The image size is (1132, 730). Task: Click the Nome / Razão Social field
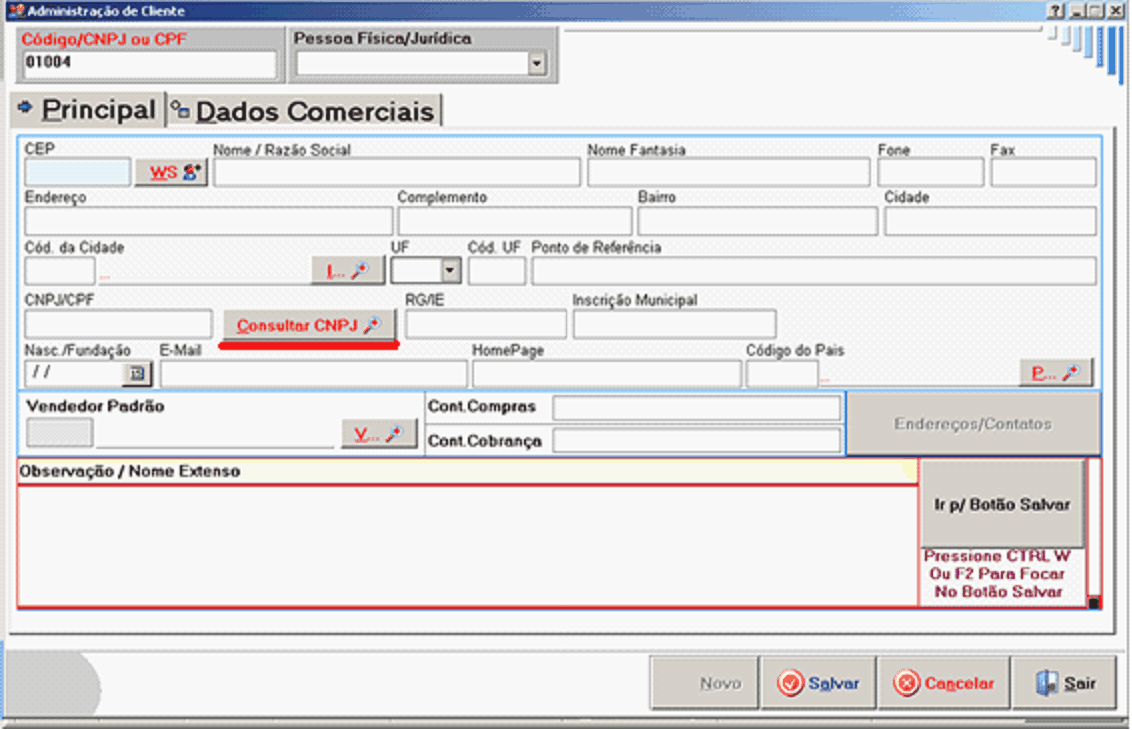tap(396, 173)
